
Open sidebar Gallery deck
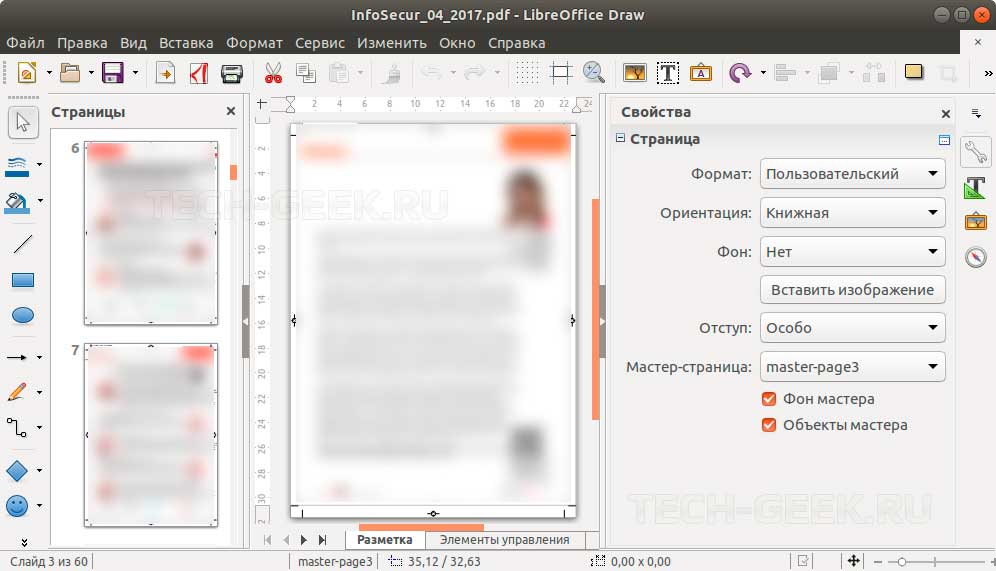tap(976, 222)
